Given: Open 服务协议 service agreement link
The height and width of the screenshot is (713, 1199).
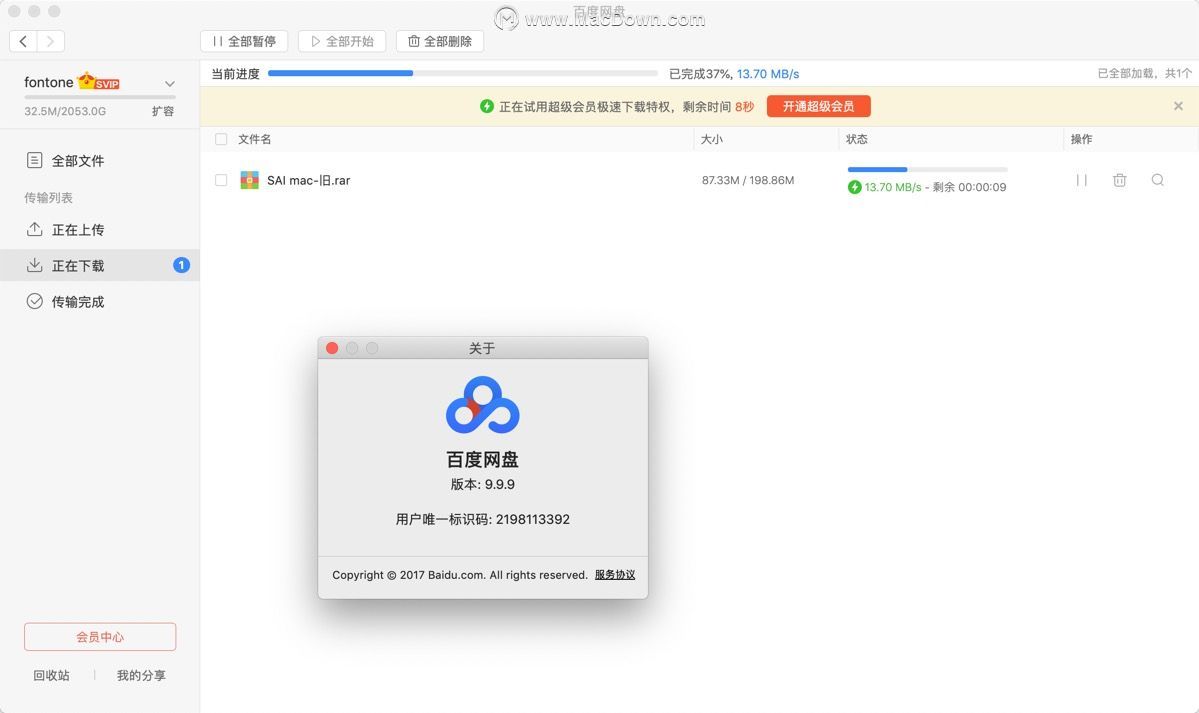Looking at the screenshot, I should point(615,575).
